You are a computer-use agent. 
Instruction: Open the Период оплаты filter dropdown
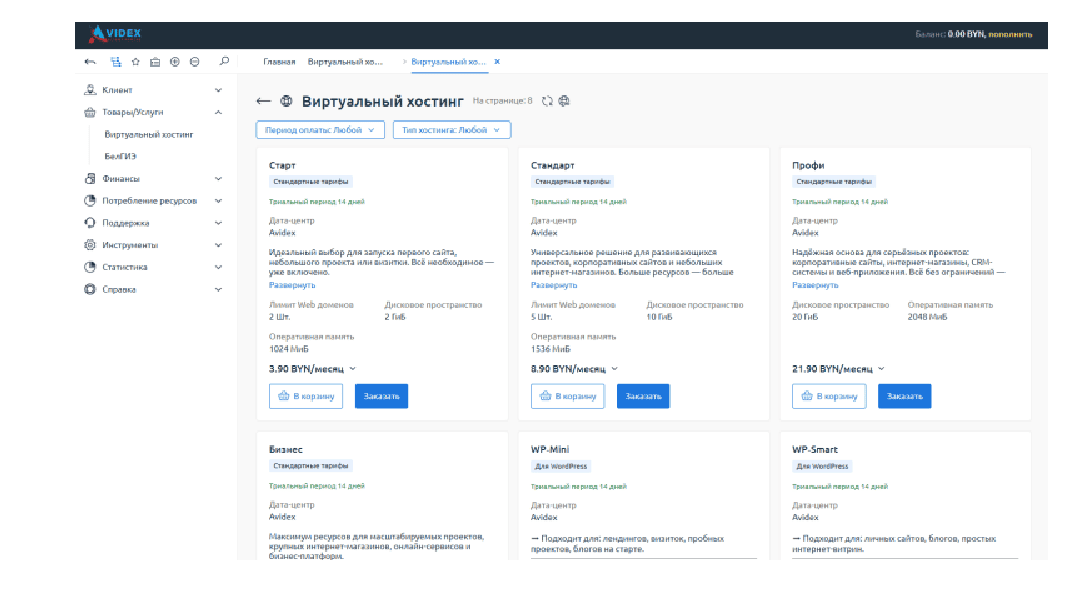[320, 130]
